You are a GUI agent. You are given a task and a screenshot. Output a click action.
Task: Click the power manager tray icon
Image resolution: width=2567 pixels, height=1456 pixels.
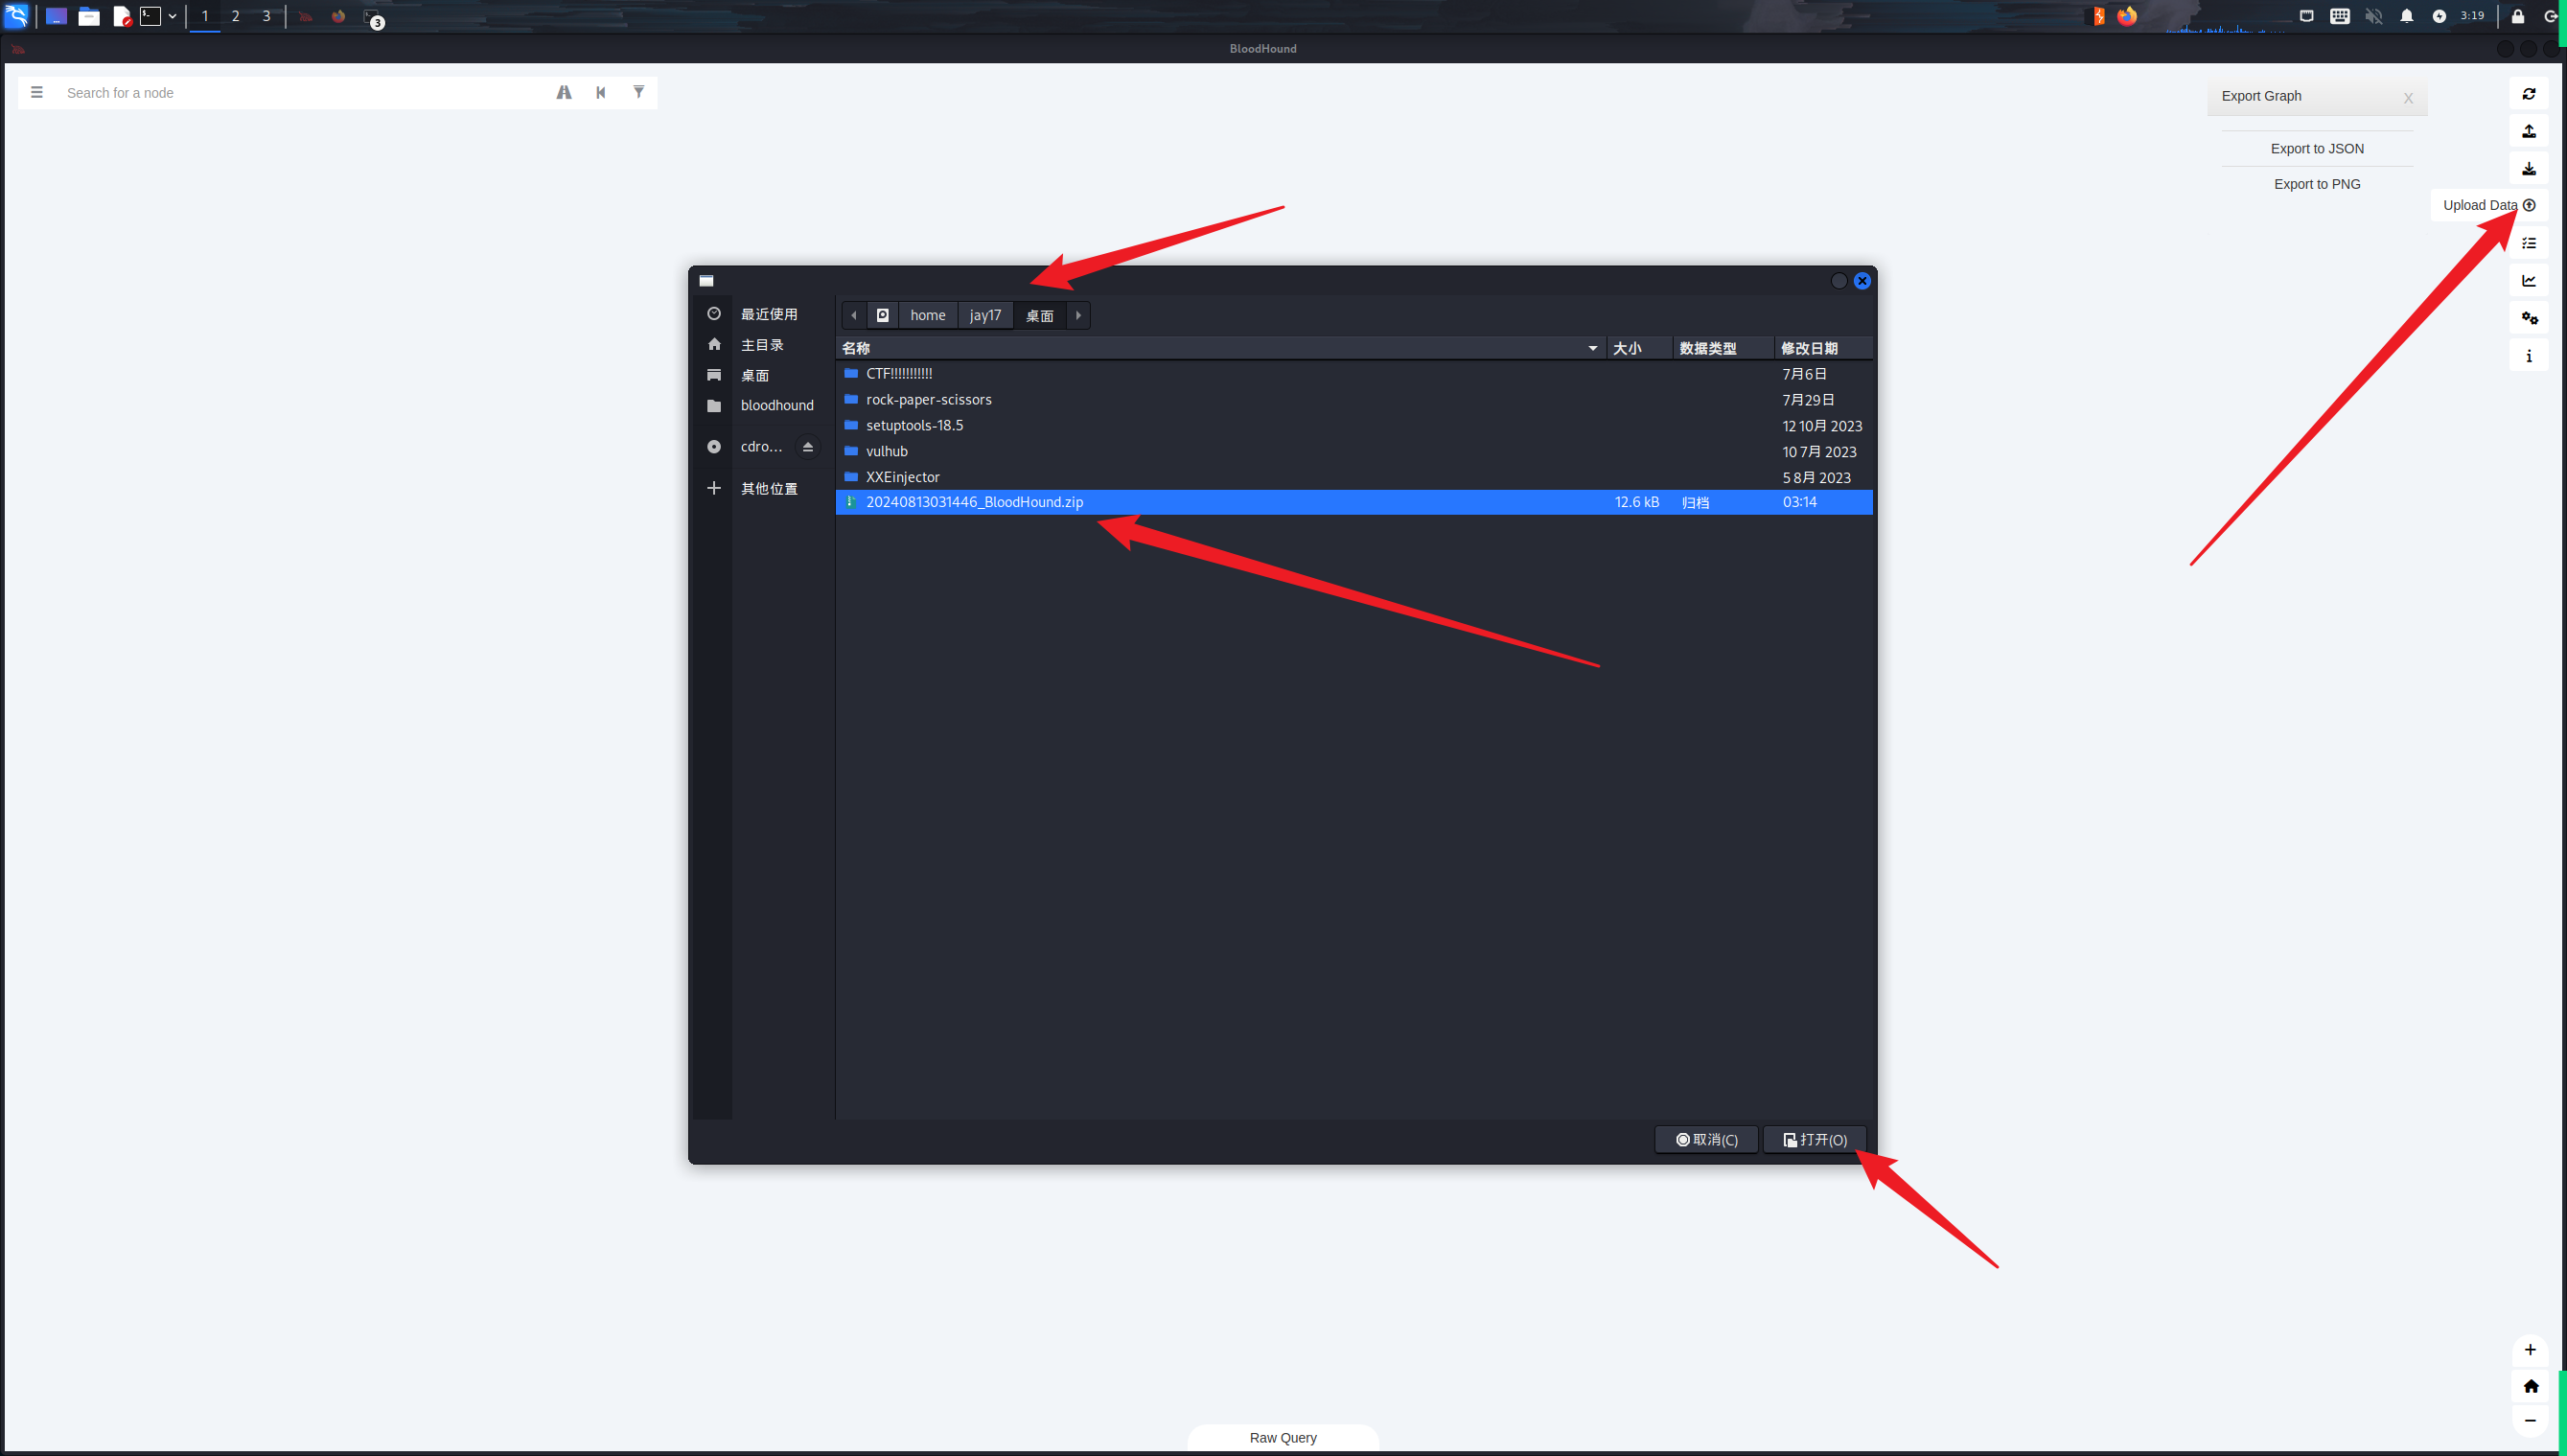click(2439, 16)
